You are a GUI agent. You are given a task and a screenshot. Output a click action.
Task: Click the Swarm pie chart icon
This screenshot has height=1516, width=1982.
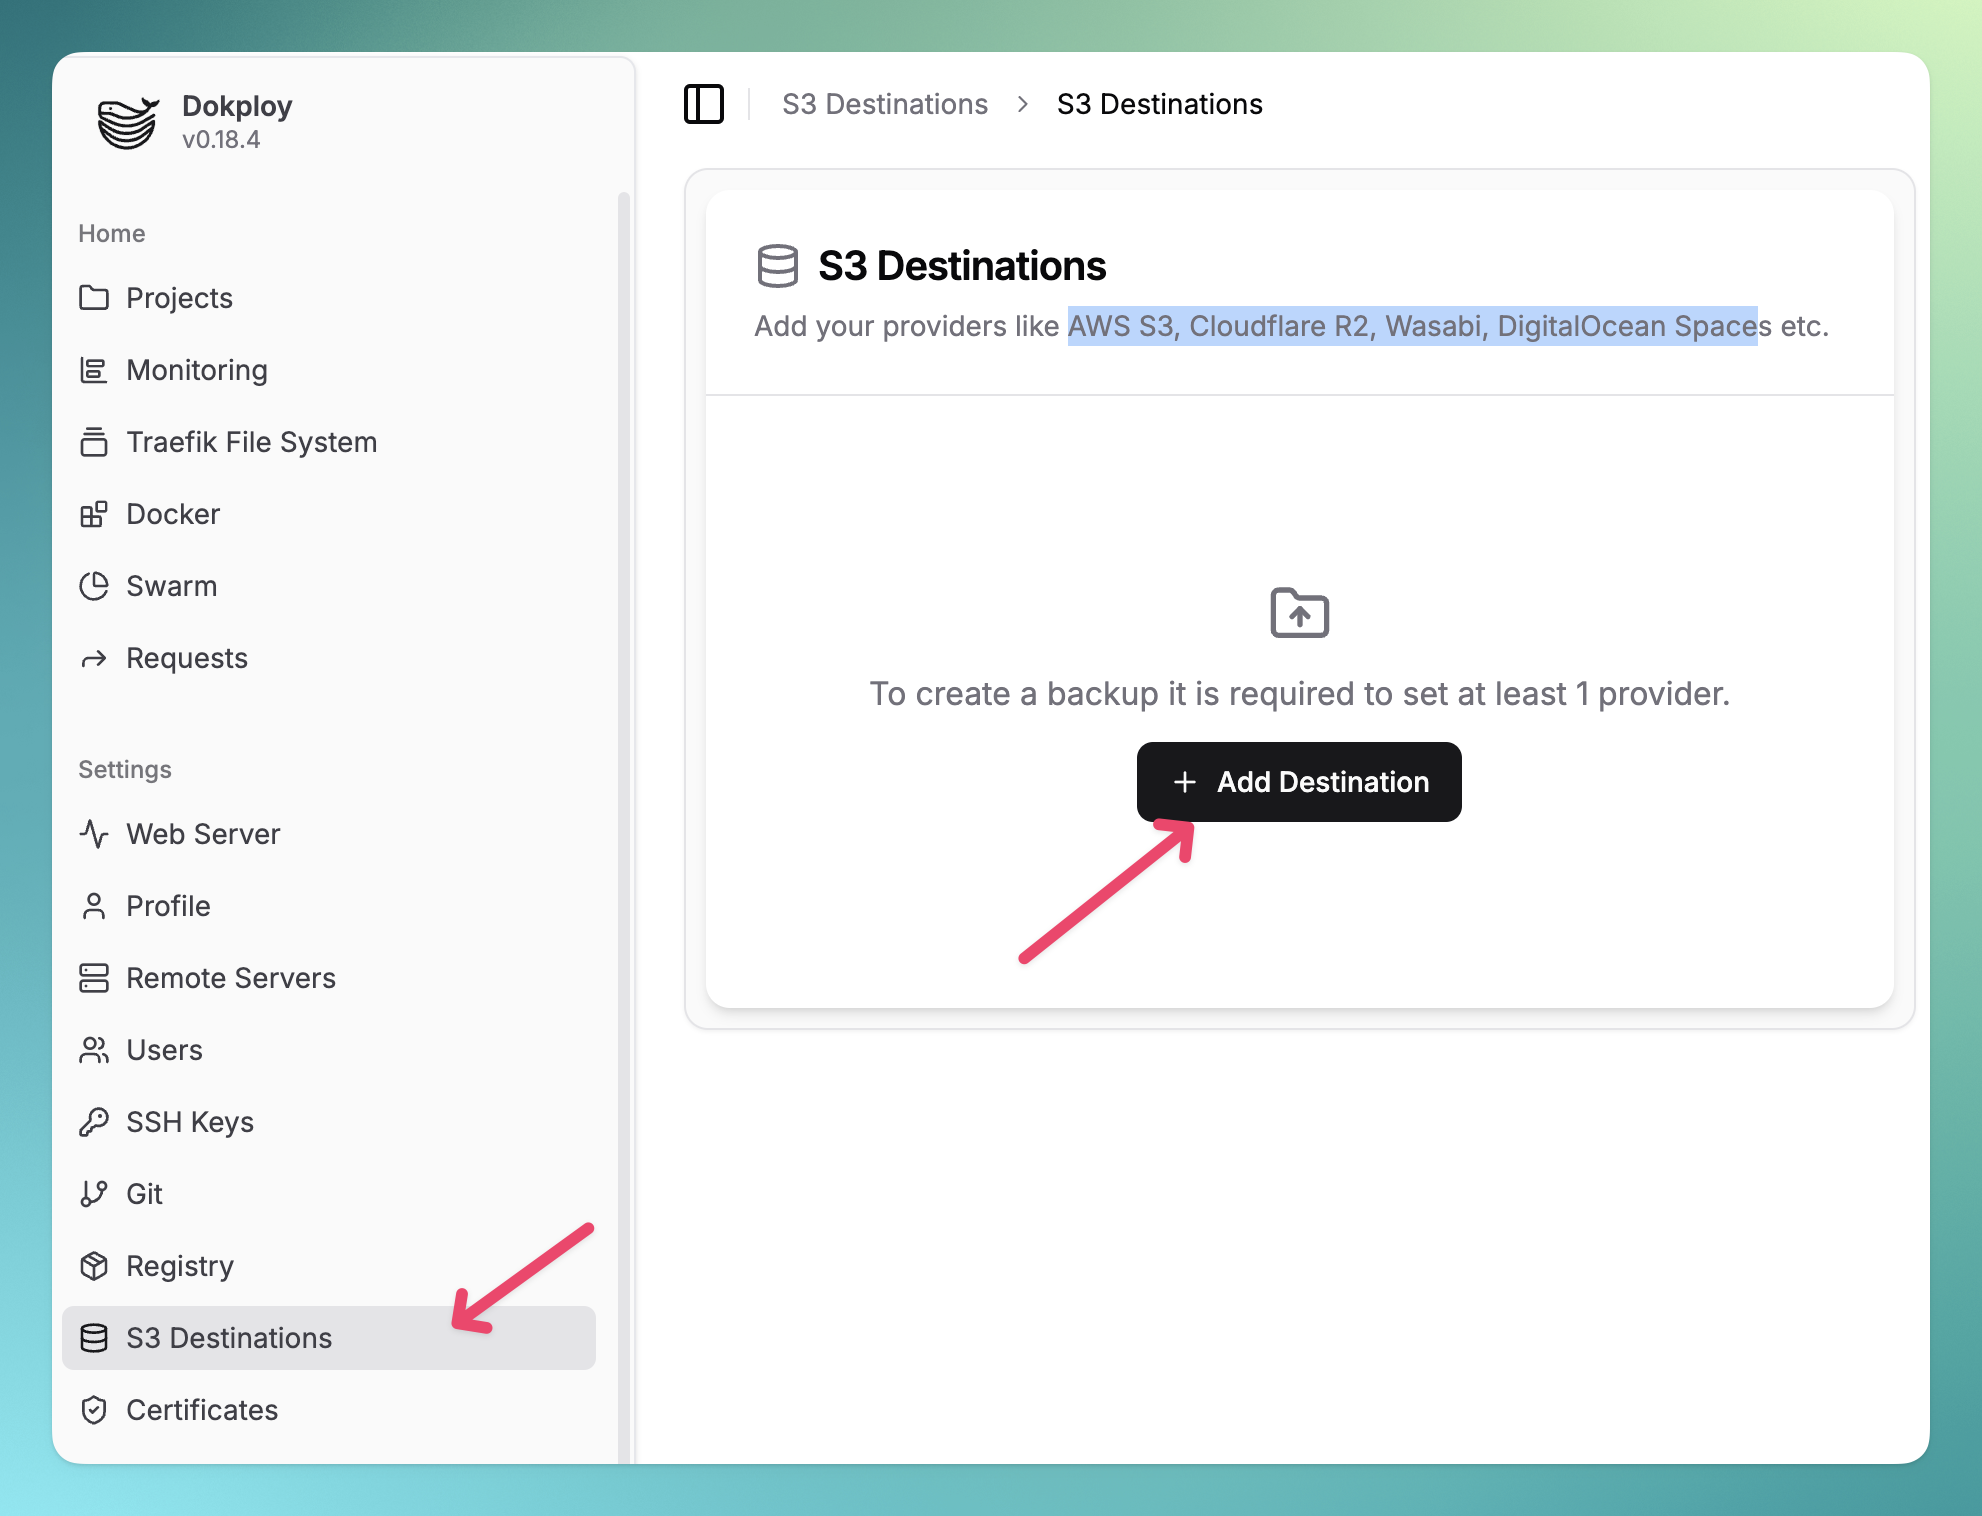click(94, 586)
